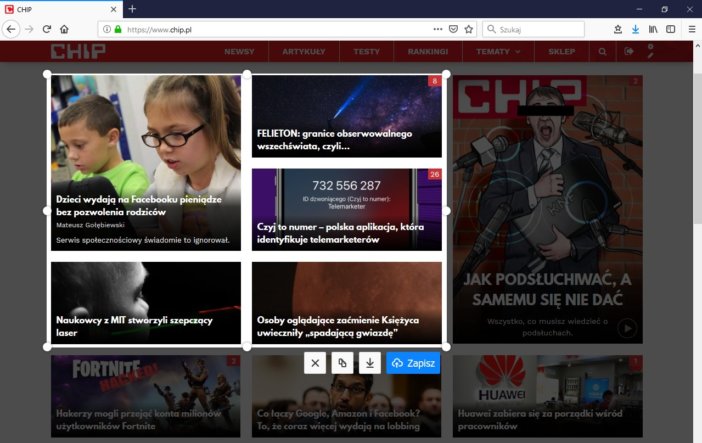Screen dimensions: 702x443
Task: Cancel the screenshot selection with X
Action: point(315,363)
